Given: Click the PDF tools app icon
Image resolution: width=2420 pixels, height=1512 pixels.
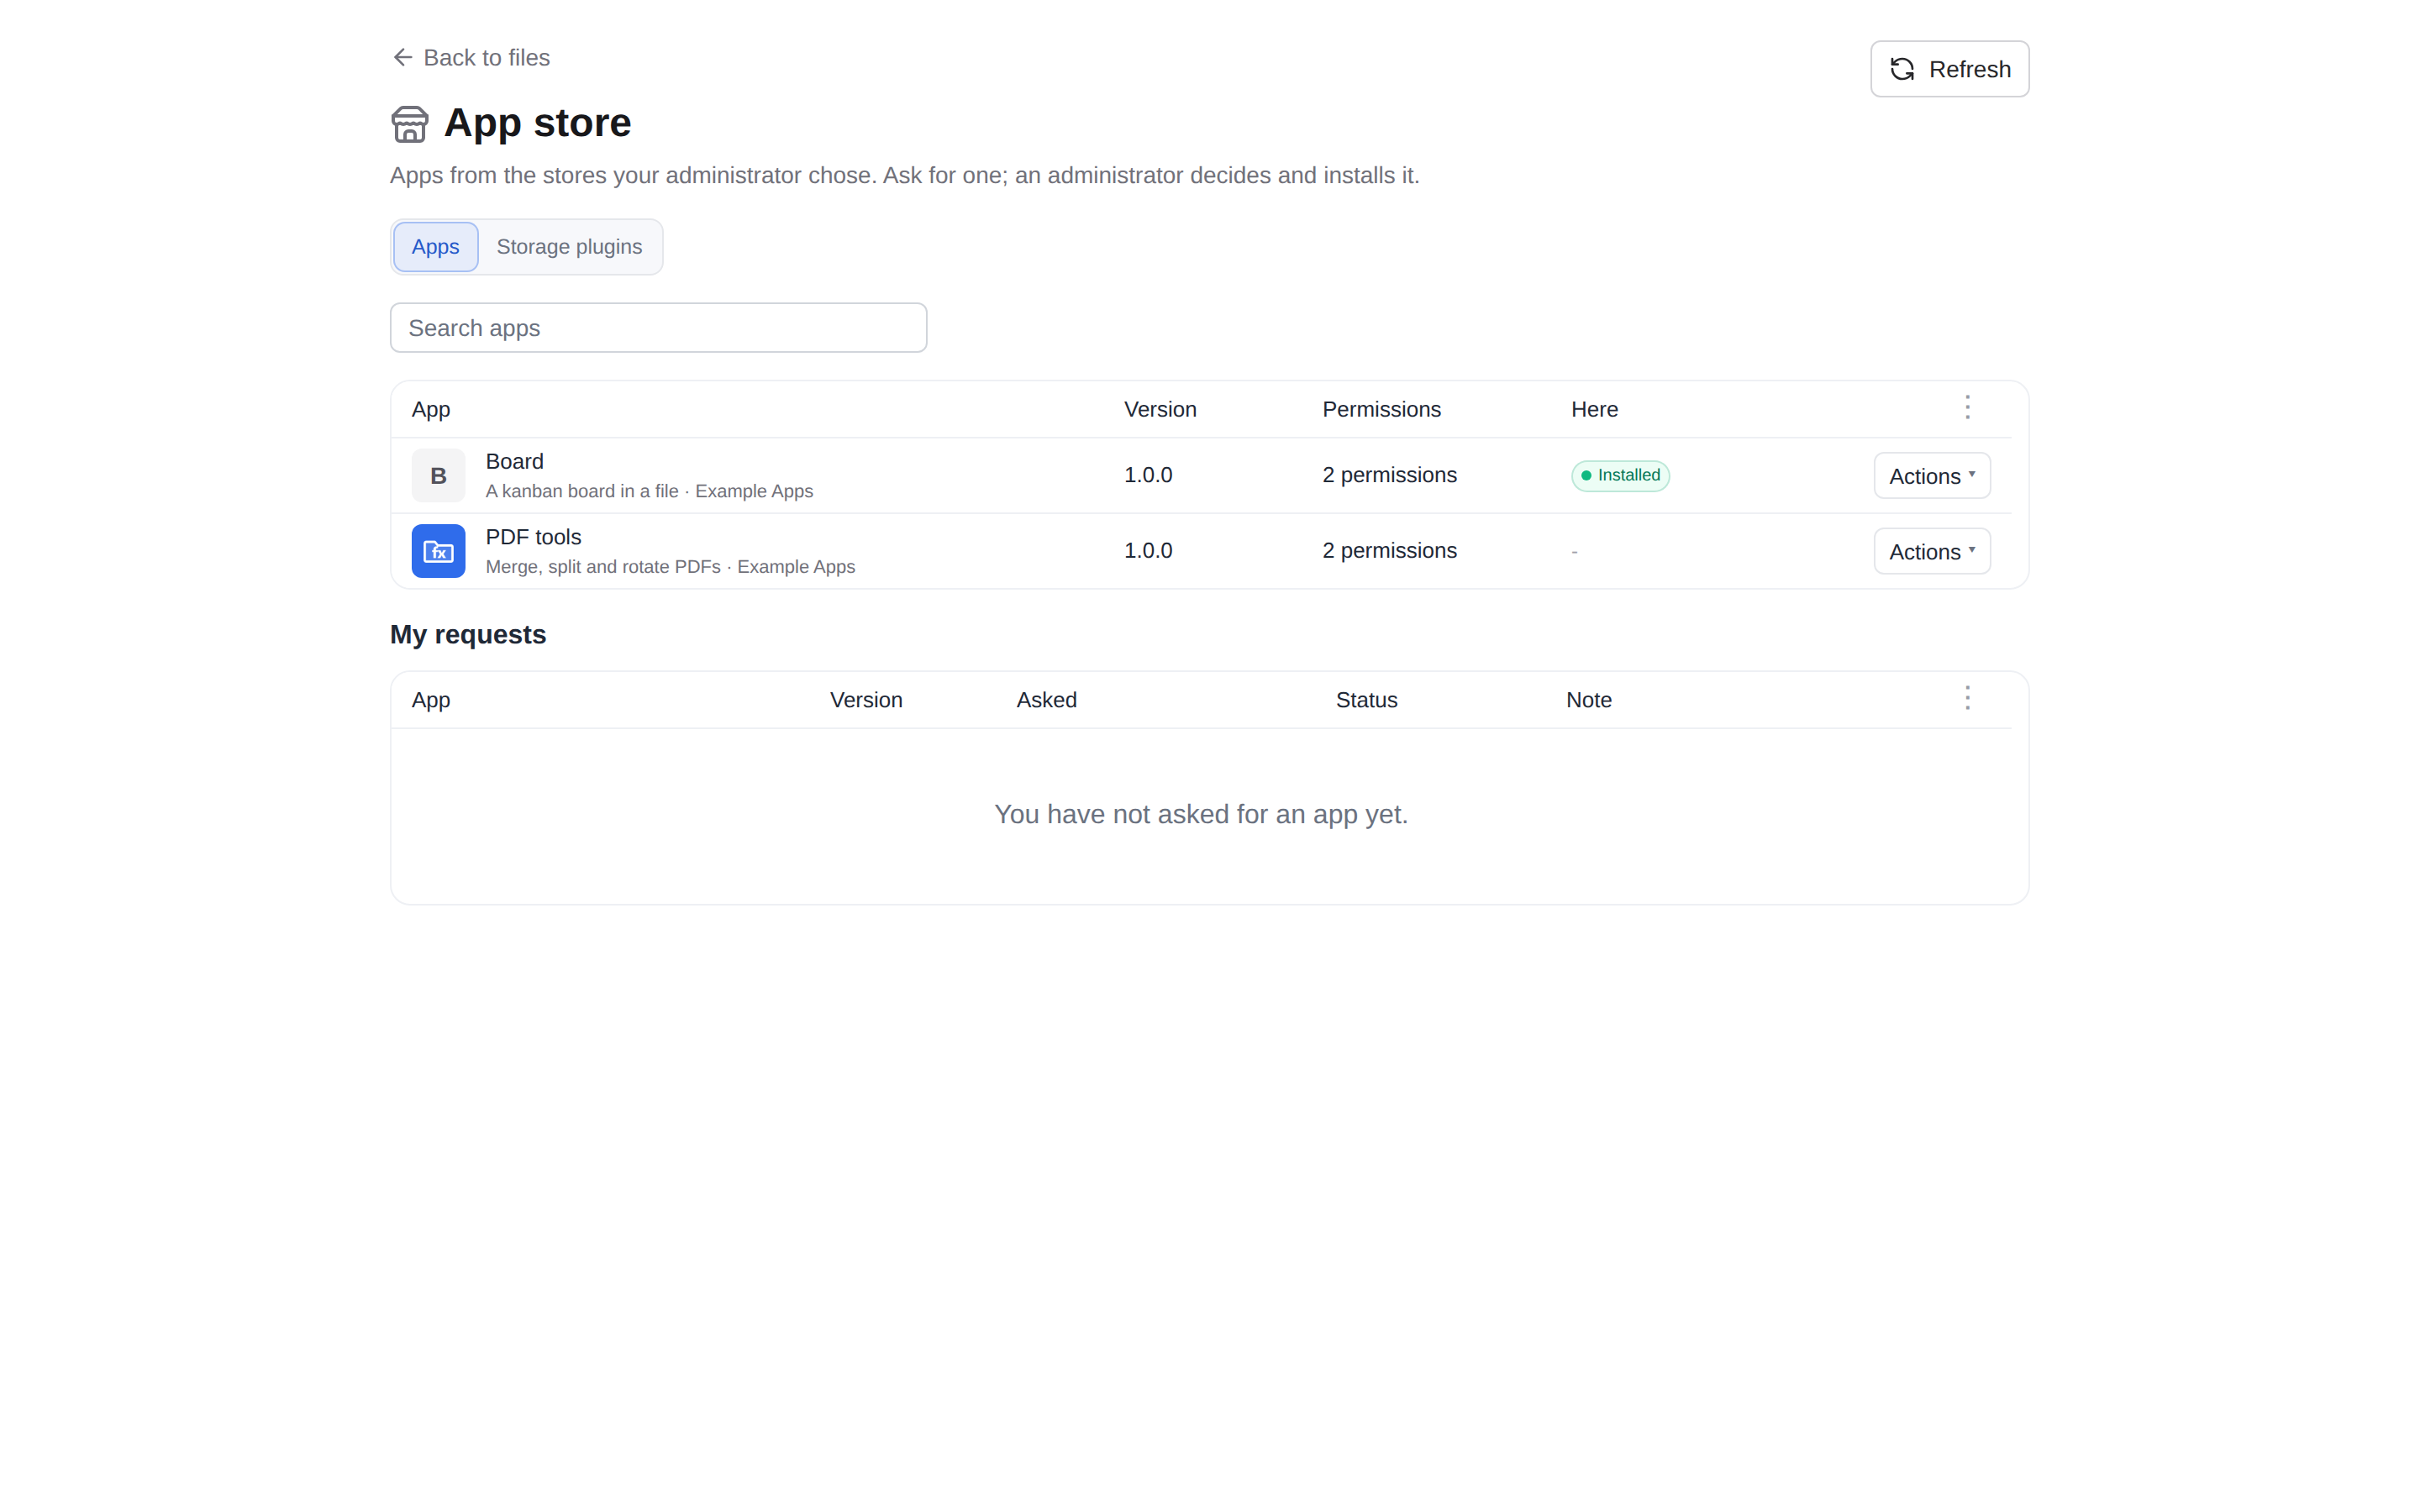Looking at the screenshot, I should [438, 551].
